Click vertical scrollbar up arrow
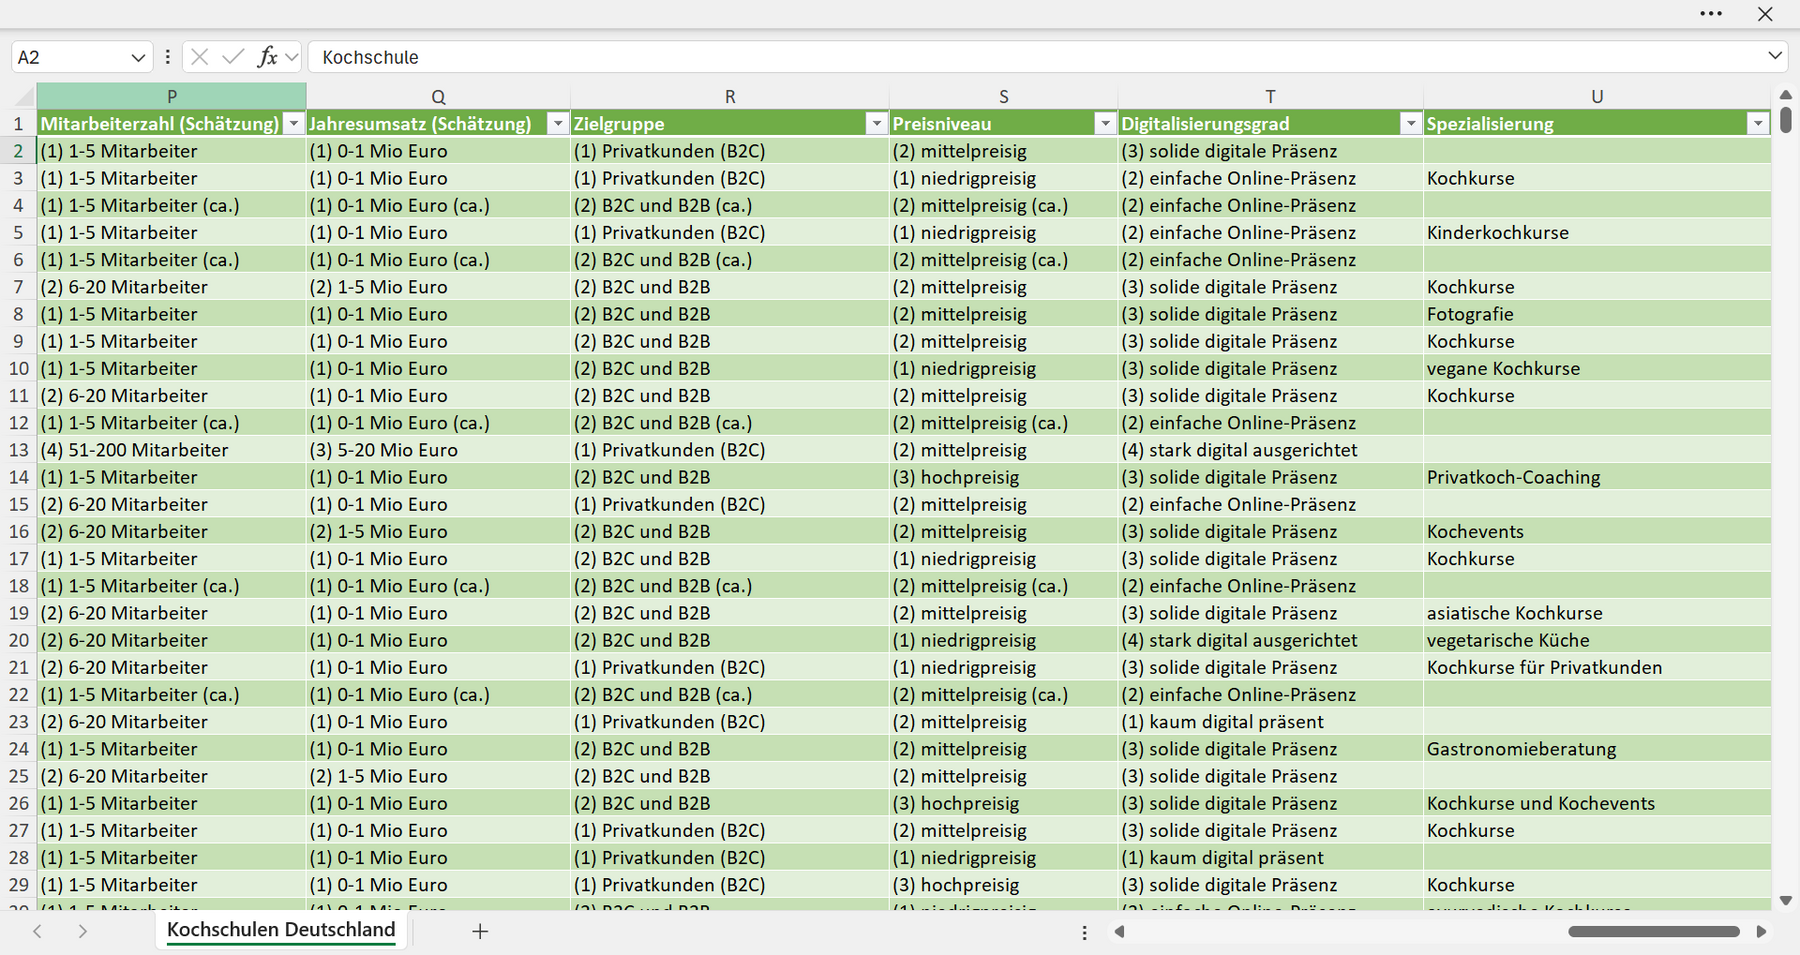The image size is (1800, 955). pos(1786,94)
